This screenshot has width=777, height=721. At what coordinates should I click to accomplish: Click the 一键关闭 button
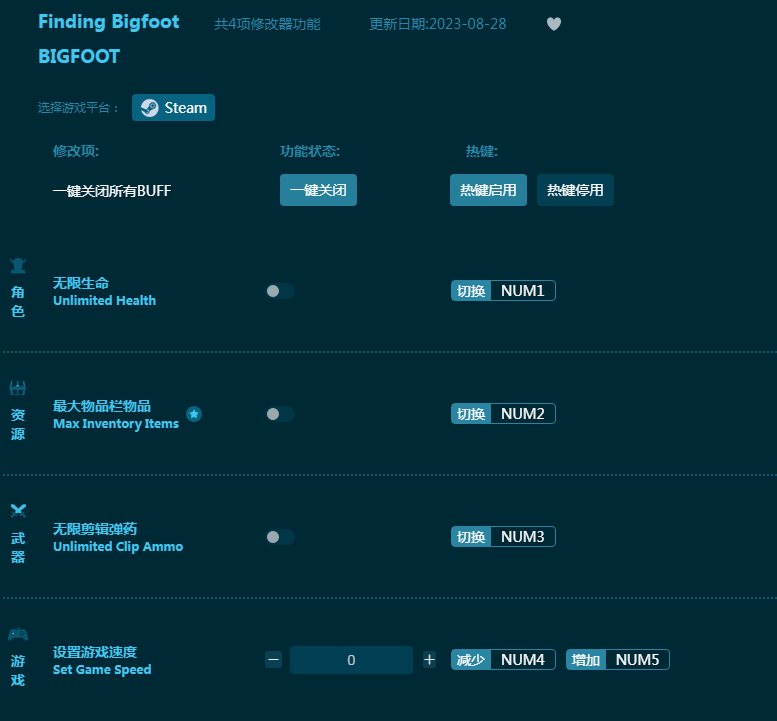[x=318, y=190]
